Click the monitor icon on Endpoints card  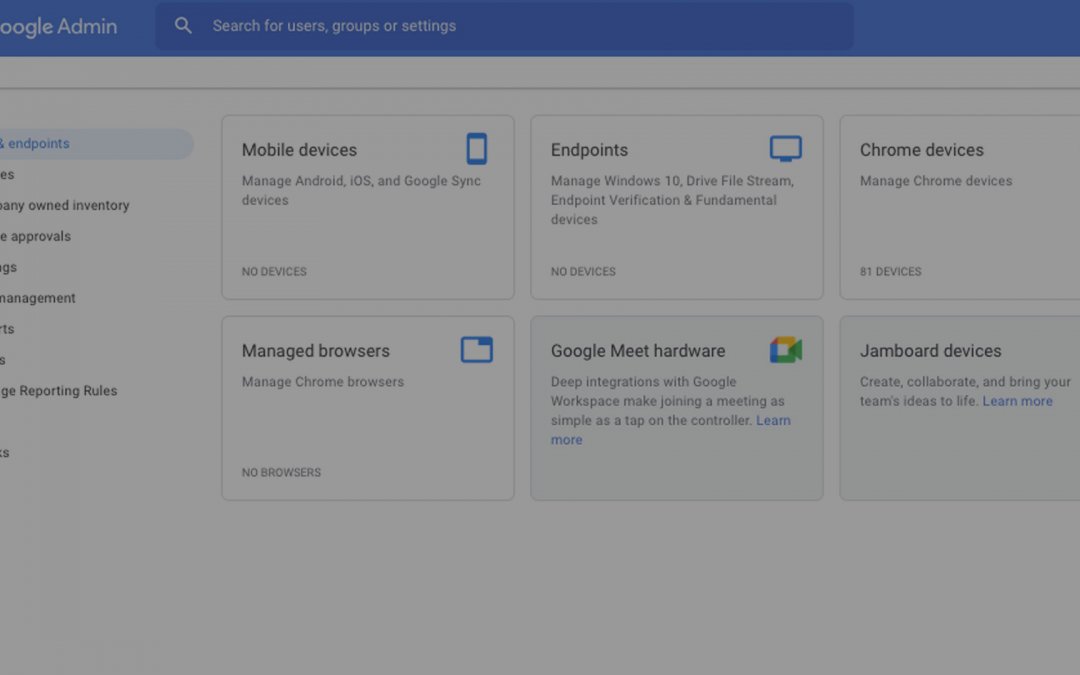click(786, 146)
